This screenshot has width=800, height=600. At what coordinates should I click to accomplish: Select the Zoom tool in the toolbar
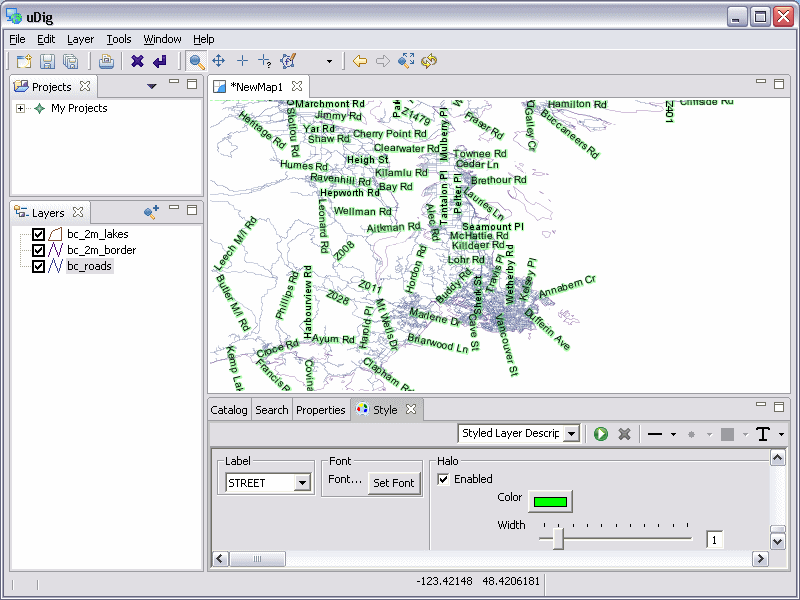(x=196, y=61)
